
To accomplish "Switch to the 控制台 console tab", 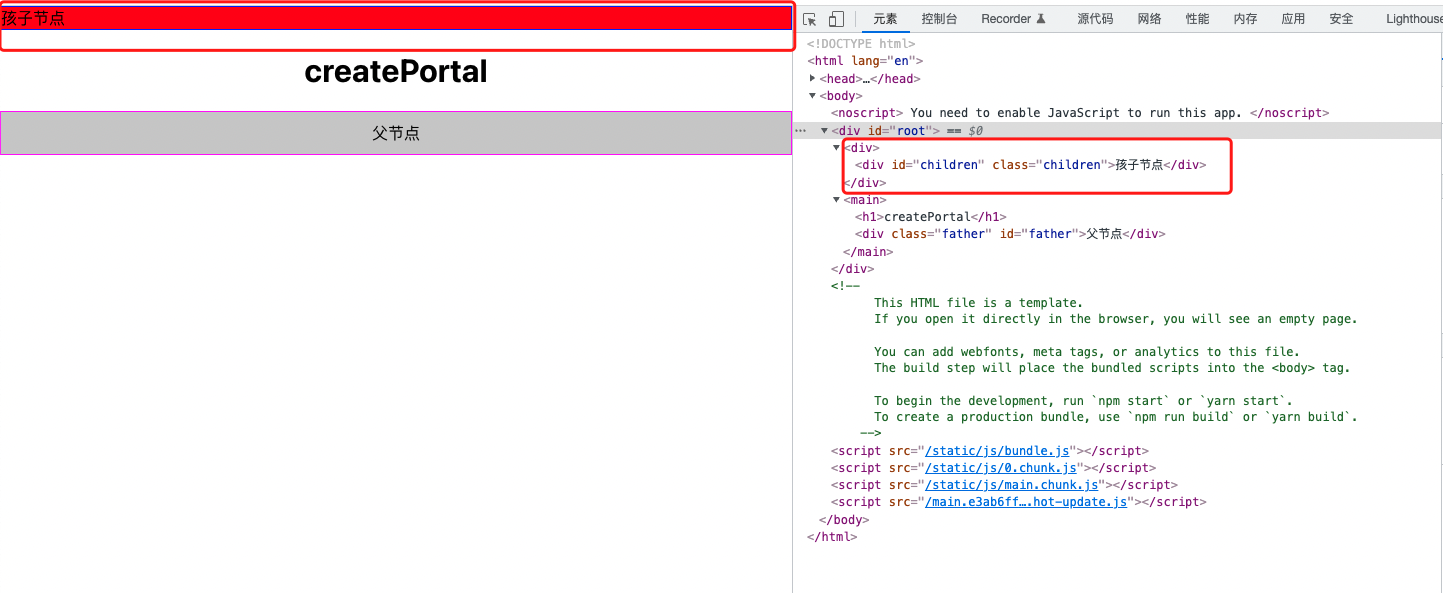I will [939, 19].
